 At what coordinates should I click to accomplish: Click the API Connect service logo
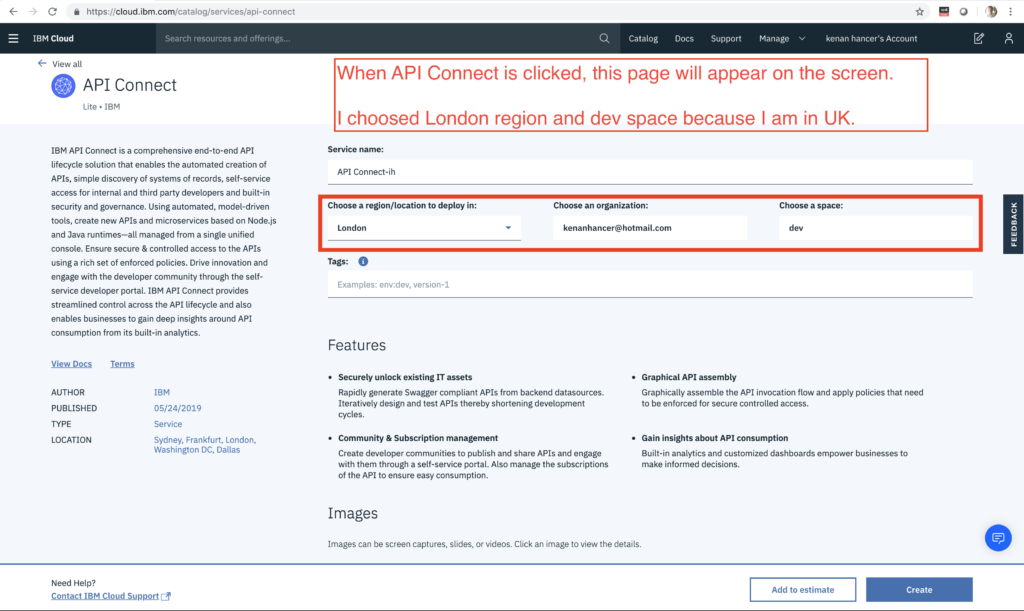[63, 86]
